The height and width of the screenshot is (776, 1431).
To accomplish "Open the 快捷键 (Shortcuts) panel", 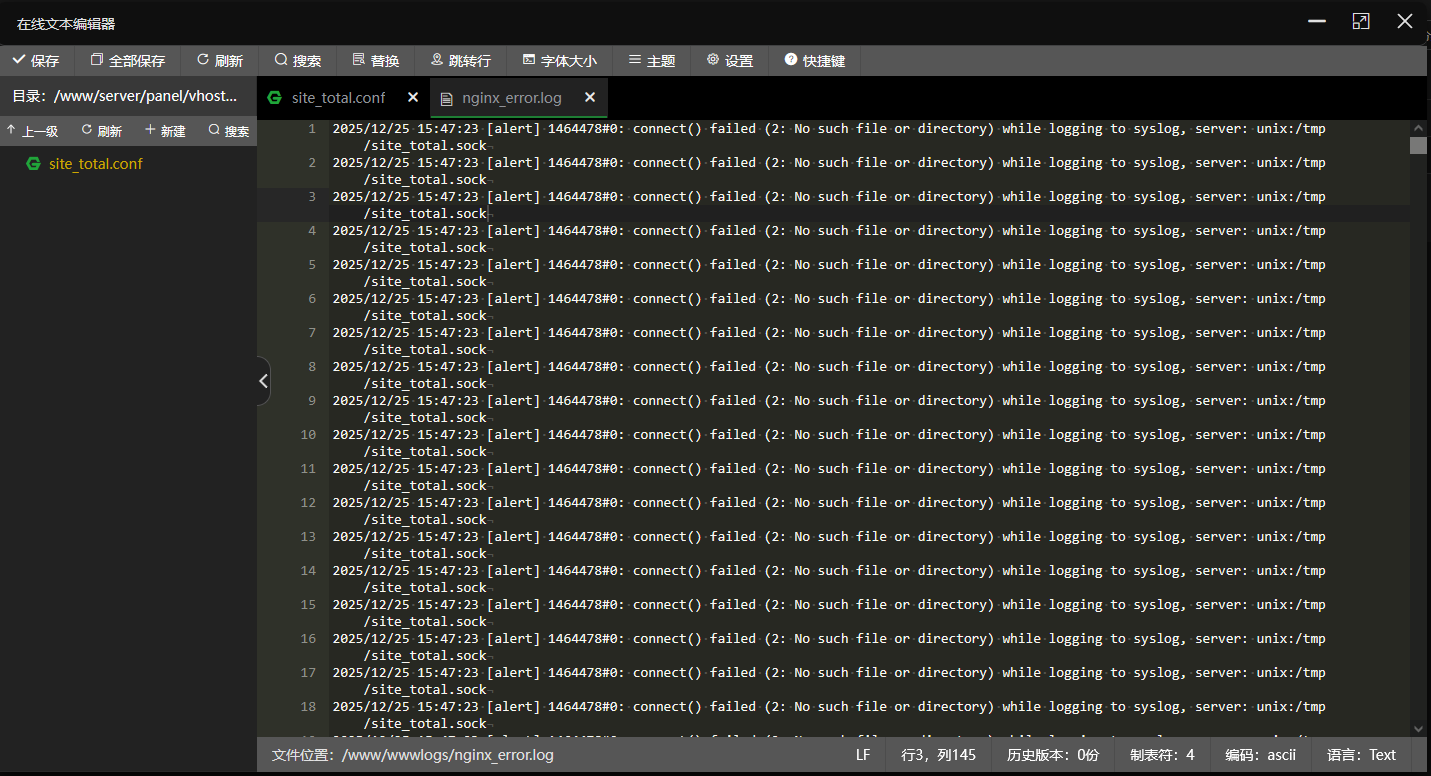I will (815, 60).
